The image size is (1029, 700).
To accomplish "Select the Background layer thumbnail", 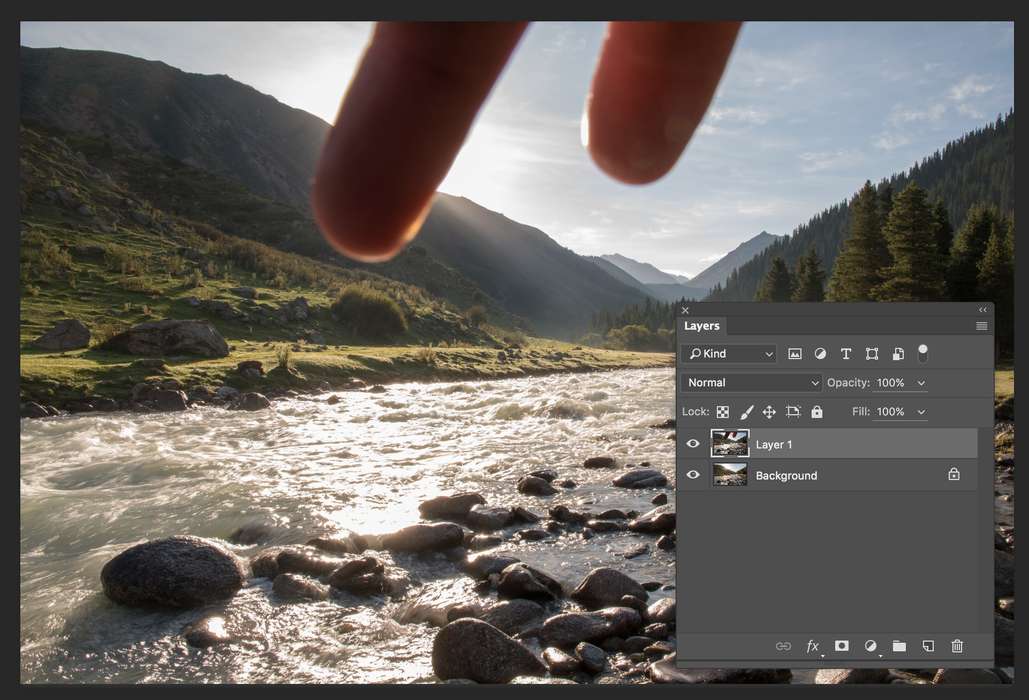I will coord(730,475).
